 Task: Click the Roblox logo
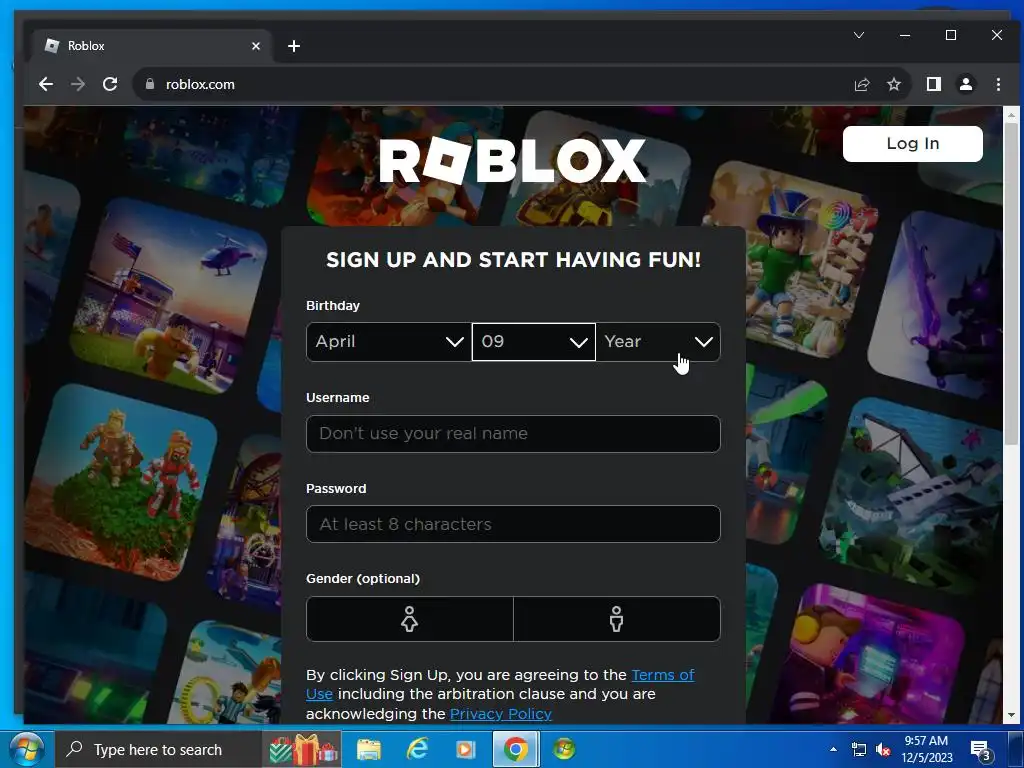click(x=513, y=161)
